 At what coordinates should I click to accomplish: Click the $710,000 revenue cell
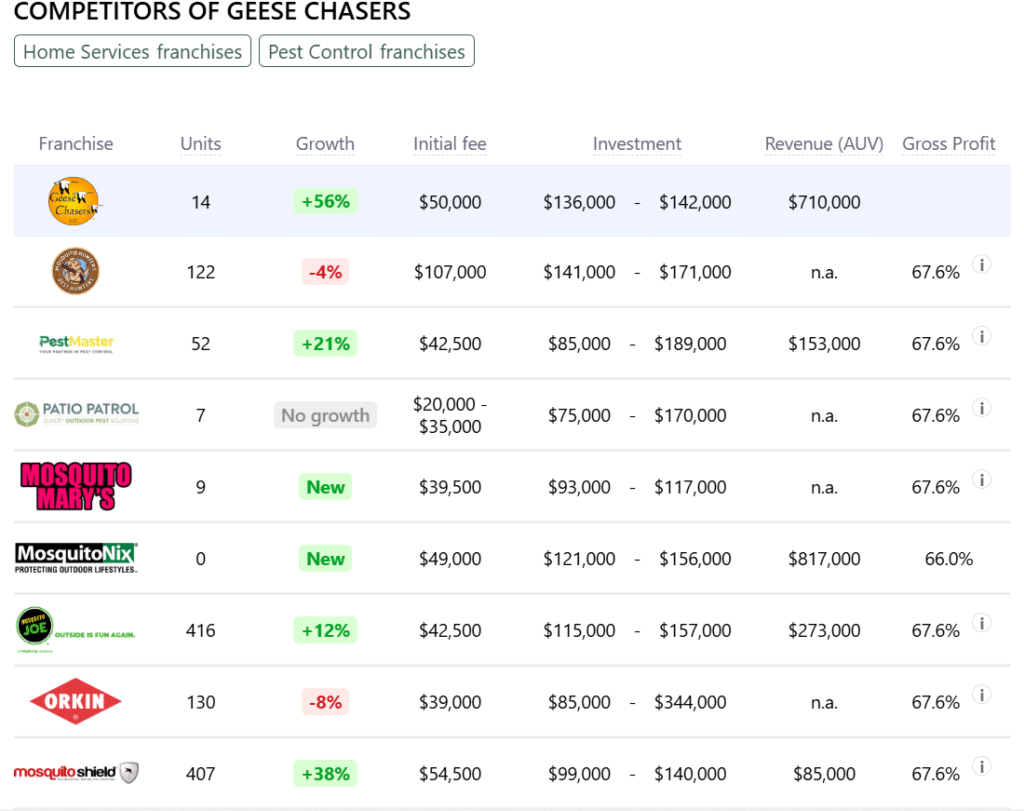[x=824, y=202]
